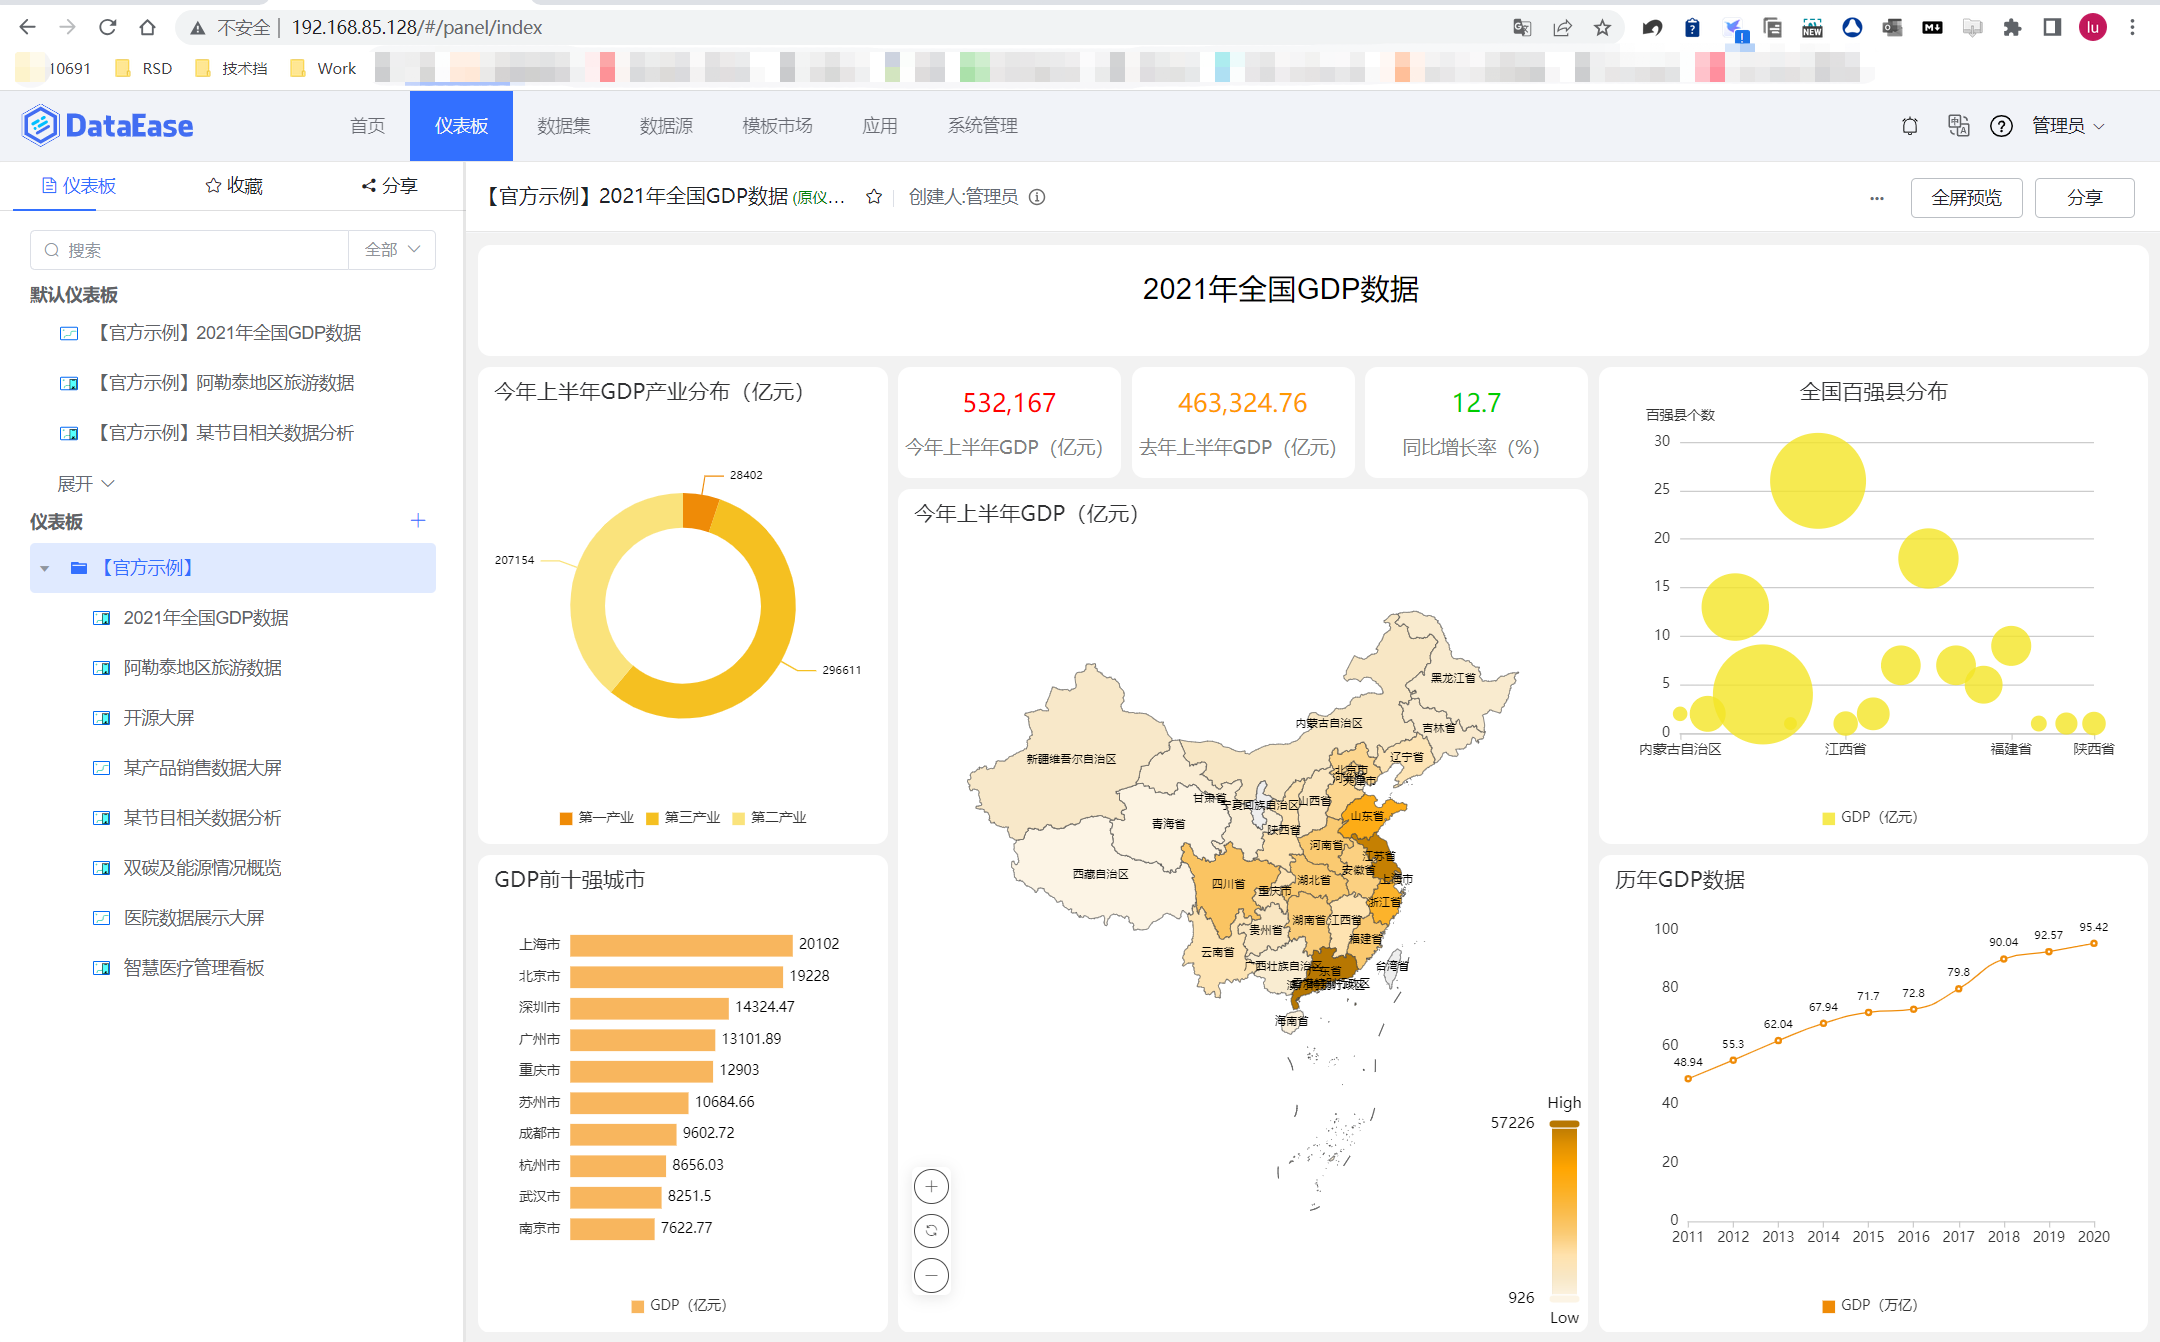The height and width of the screenshot is (1342, 2160).
Task: Open the RSD bookmark folder
Action: (144, 68)
